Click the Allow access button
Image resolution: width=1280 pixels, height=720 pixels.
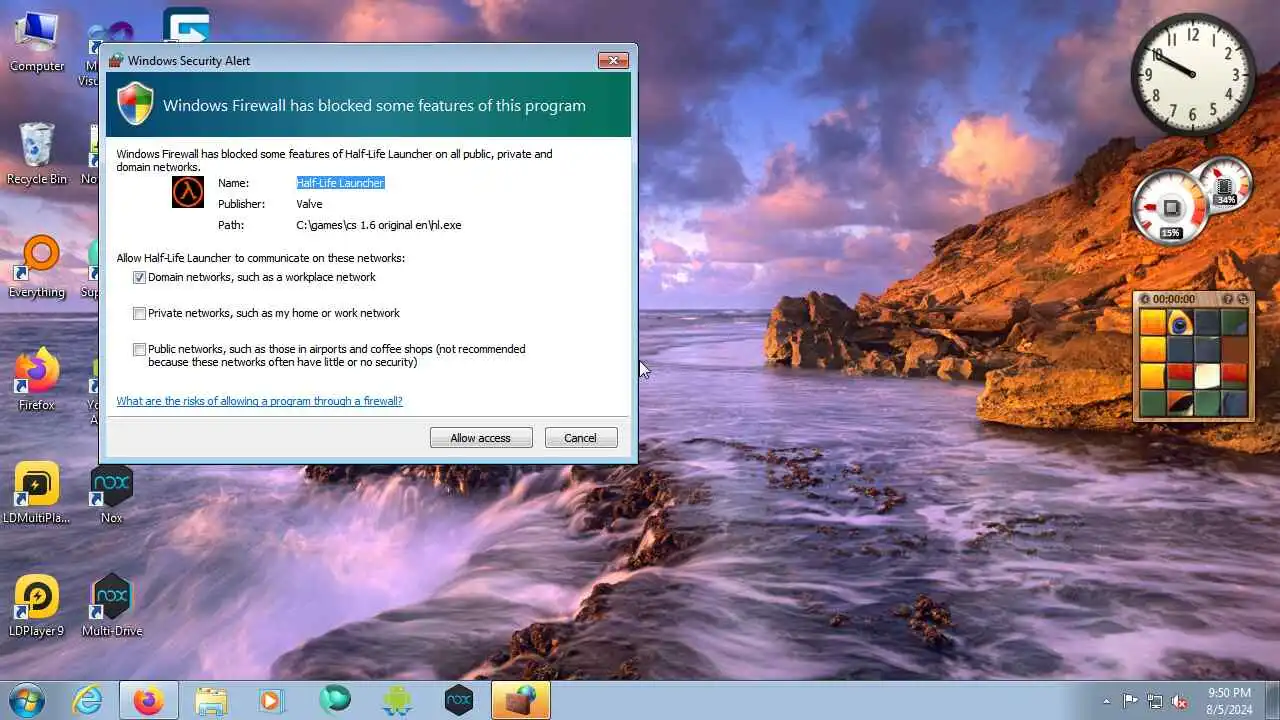(x=481, y=438)
